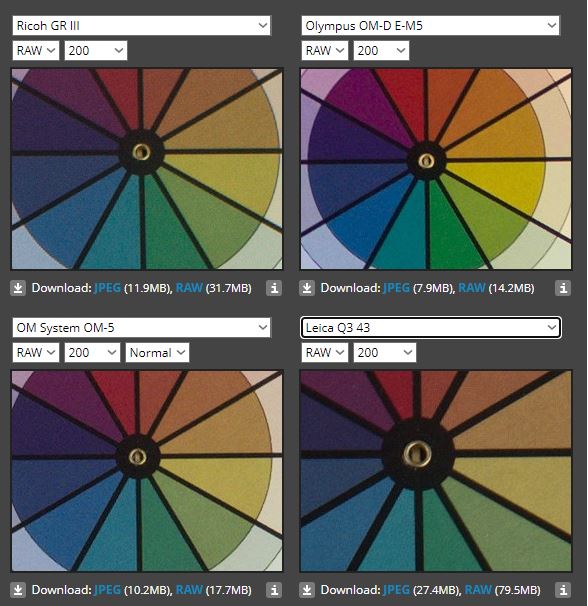Screen dimensions: 588x606
Task: Change RAW format dropdown for Leica Q3 43
Action: pos(325,352)
